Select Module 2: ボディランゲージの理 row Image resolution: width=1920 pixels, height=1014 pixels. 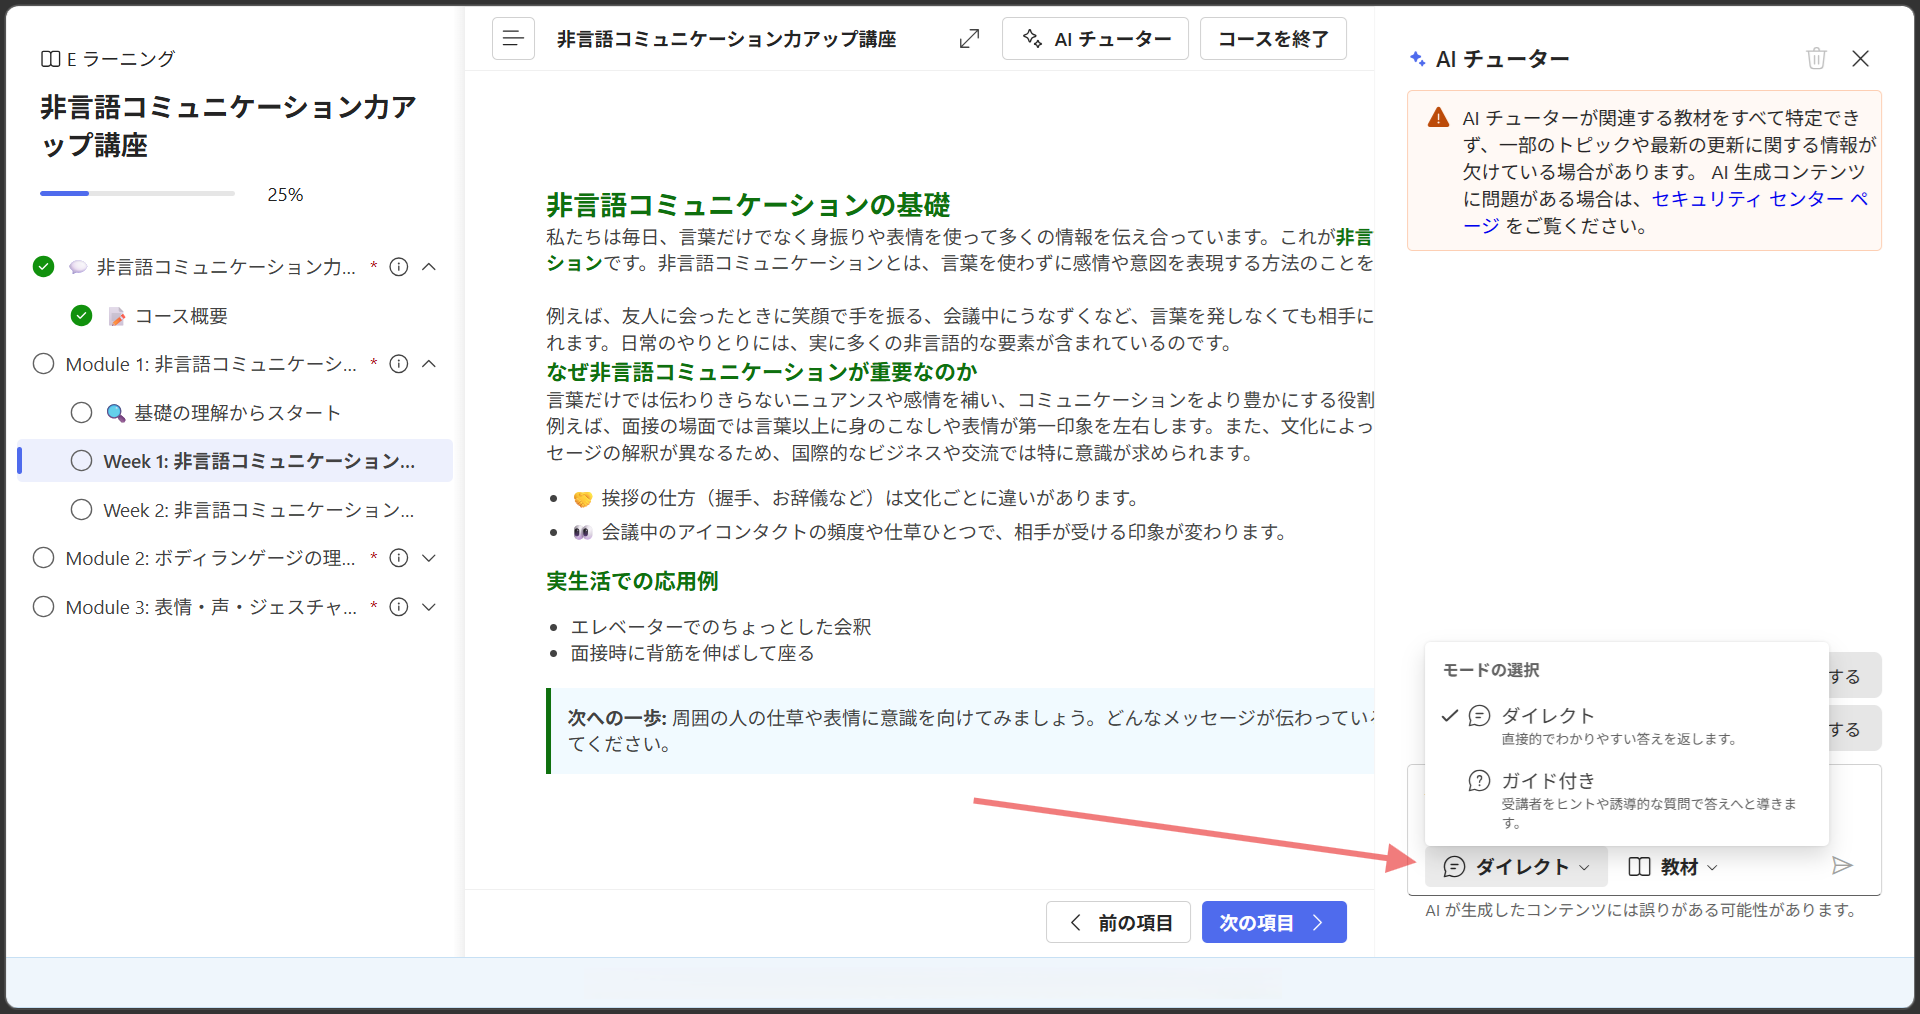210,558
